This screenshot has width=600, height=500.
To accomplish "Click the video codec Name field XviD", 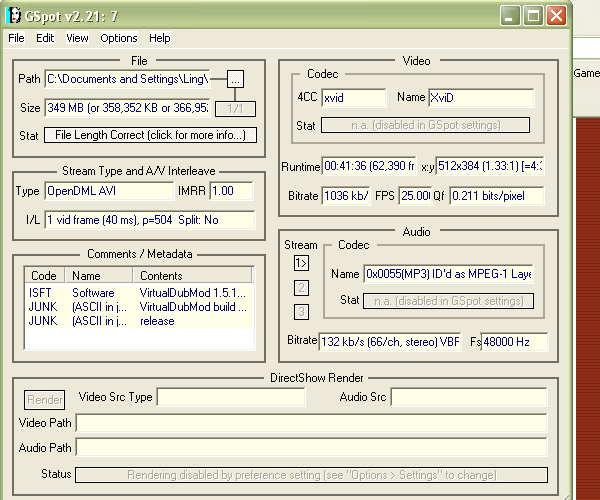I will [481, 98].
